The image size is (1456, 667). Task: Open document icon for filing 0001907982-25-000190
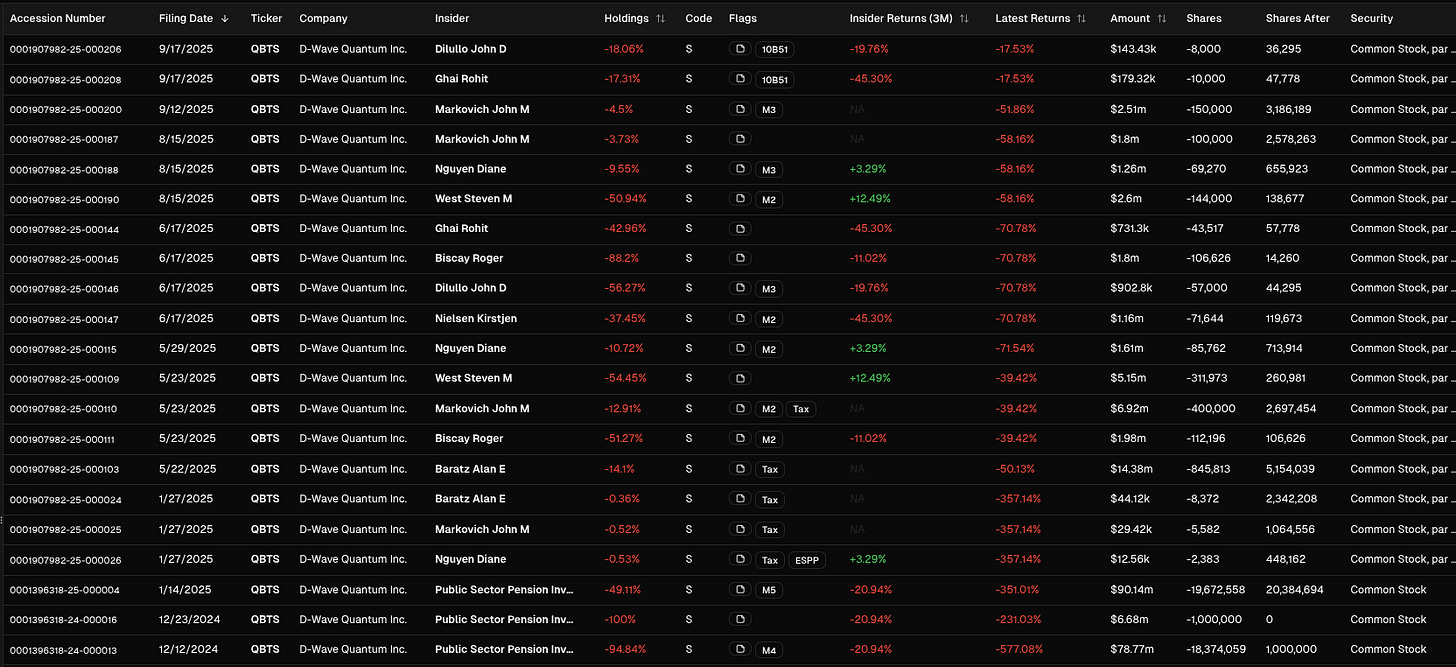[740, 199]
